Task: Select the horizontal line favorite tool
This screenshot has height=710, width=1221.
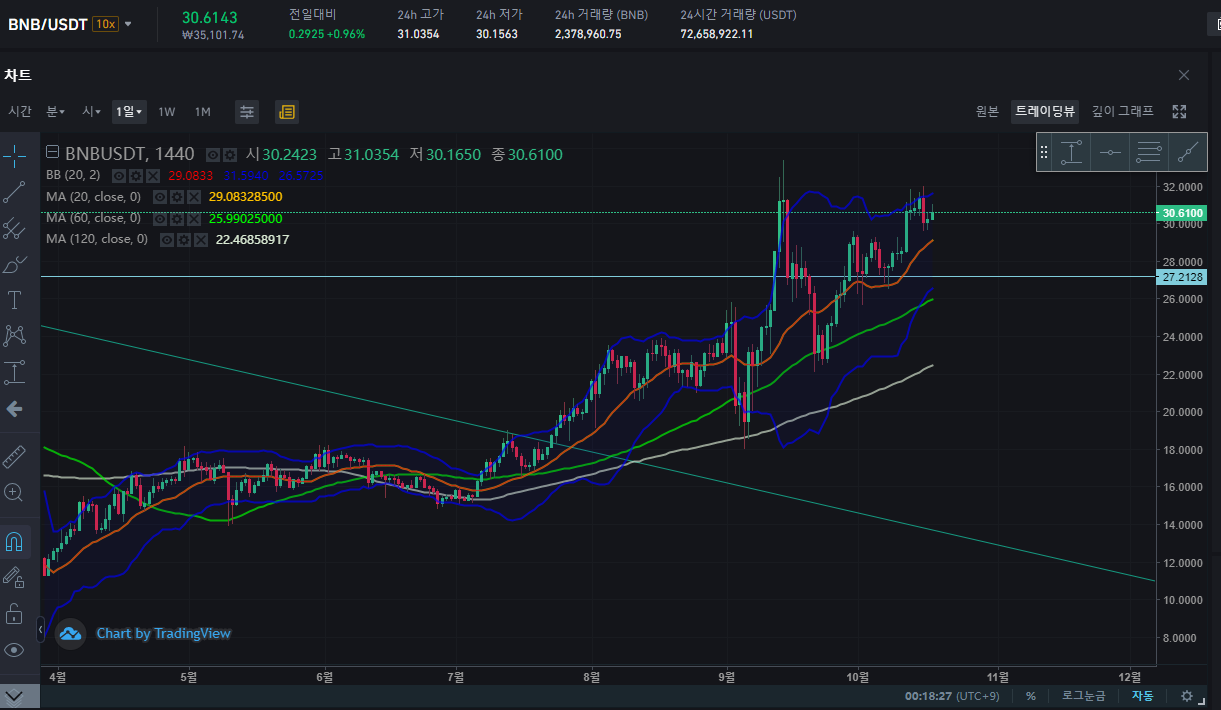Action: coord(1110,152)
